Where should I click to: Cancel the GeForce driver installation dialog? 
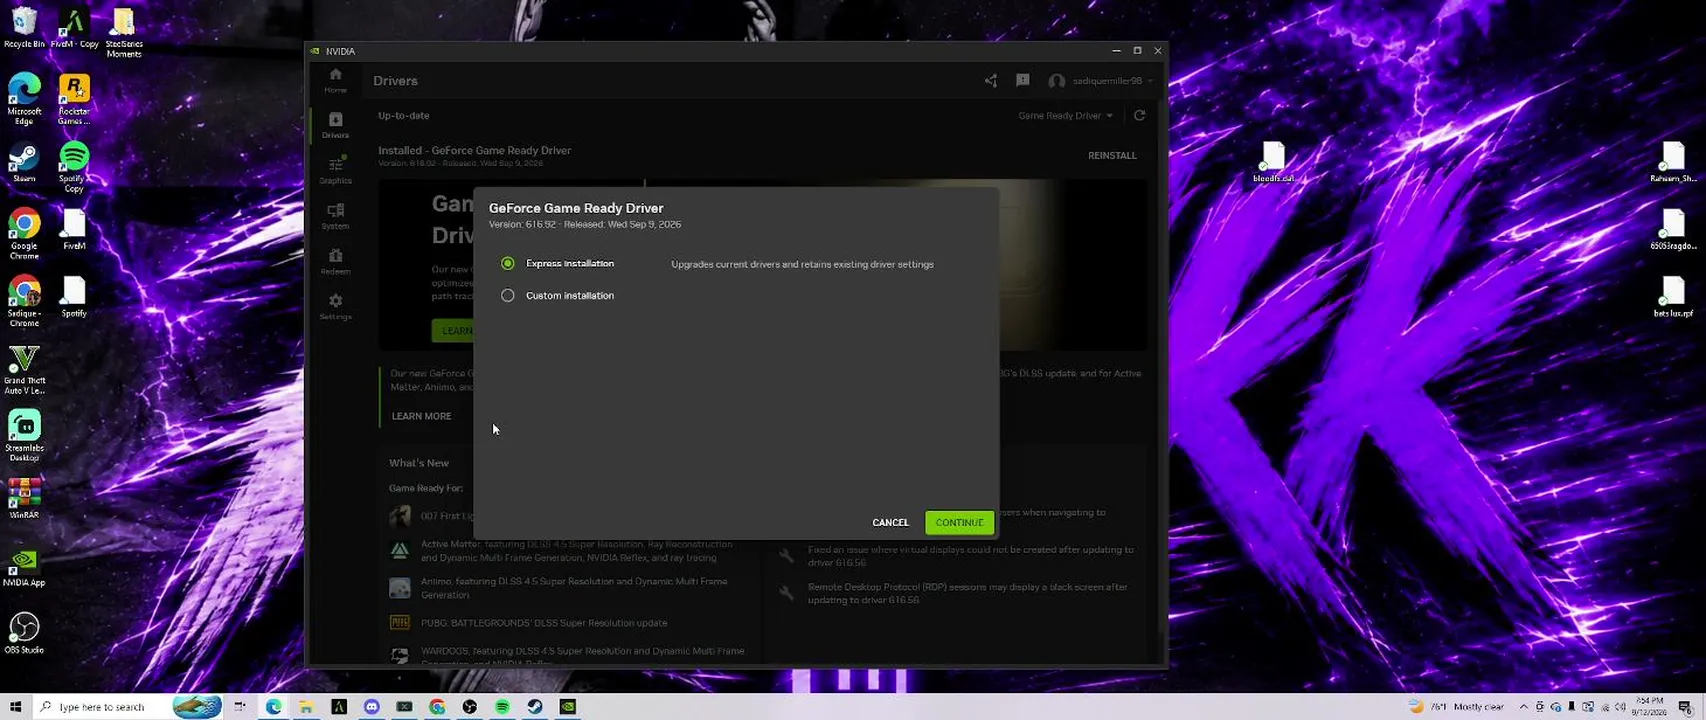890,522
